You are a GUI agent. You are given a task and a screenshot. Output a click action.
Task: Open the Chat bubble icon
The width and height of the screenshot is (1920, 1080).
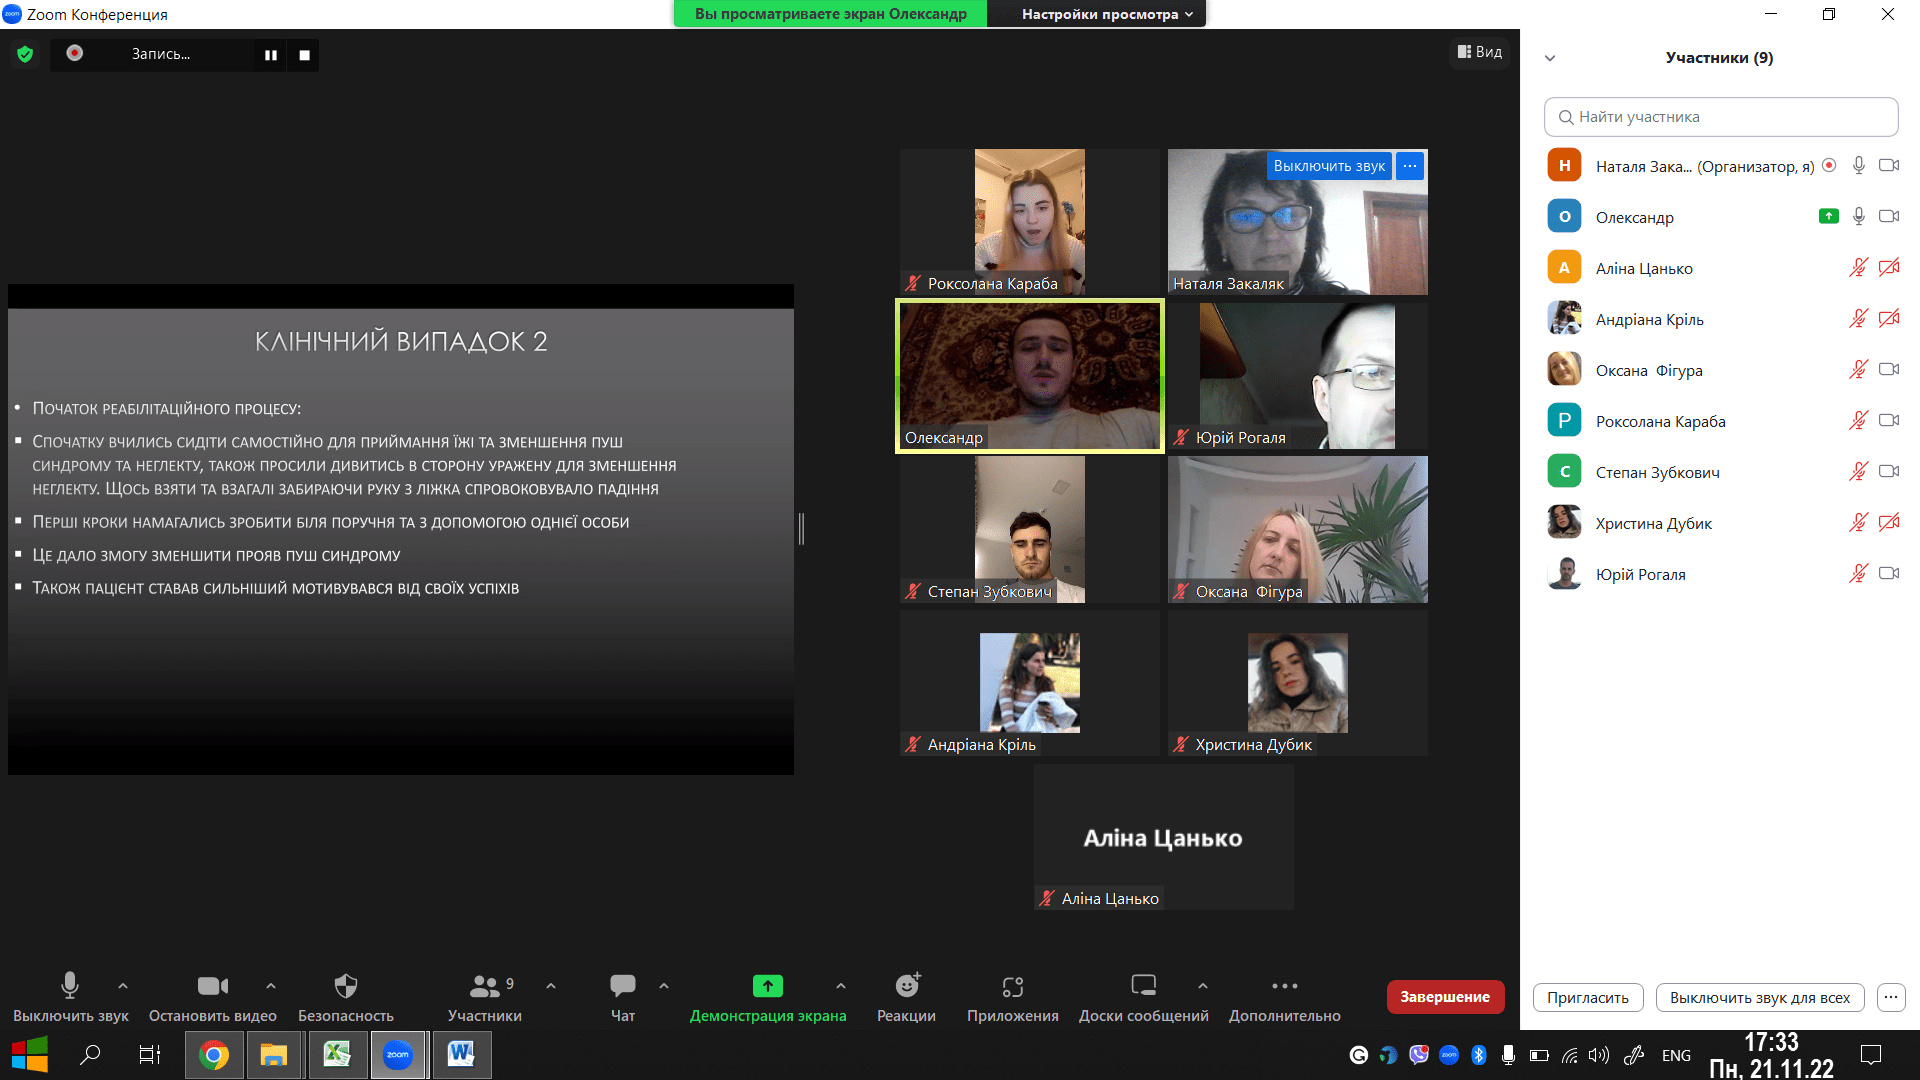pos(622,986)
